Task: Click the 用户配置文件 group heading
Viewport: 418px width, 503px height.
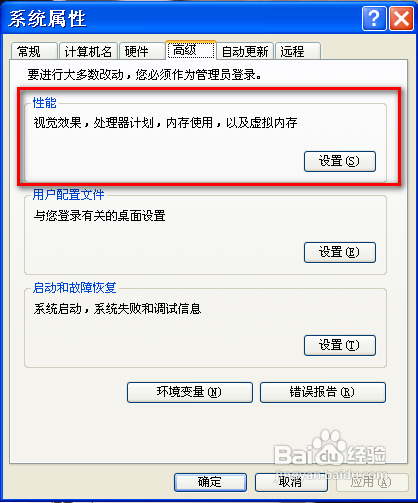Action: [x=68, y=195]
